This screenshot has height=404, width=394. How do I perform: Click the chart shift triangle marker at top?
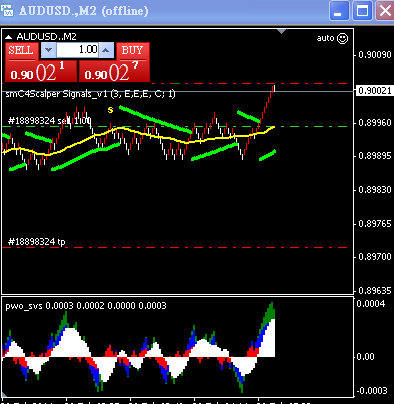(282, 31)
